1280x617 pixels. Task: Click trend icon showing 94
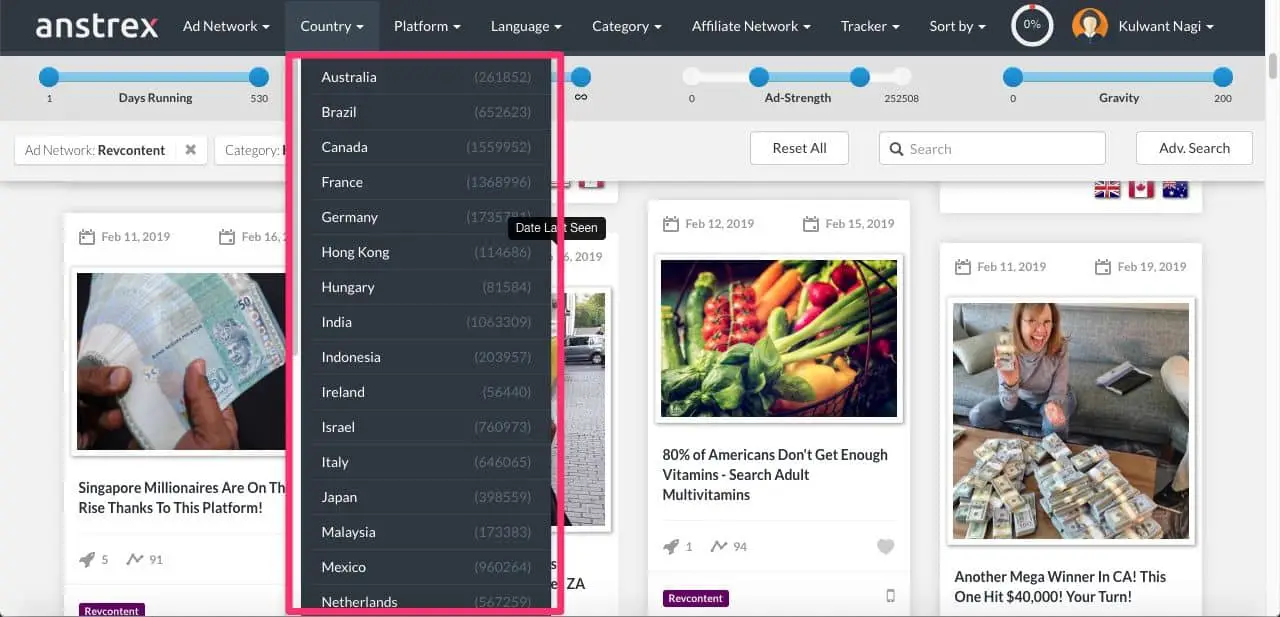[x=718, y=547]
